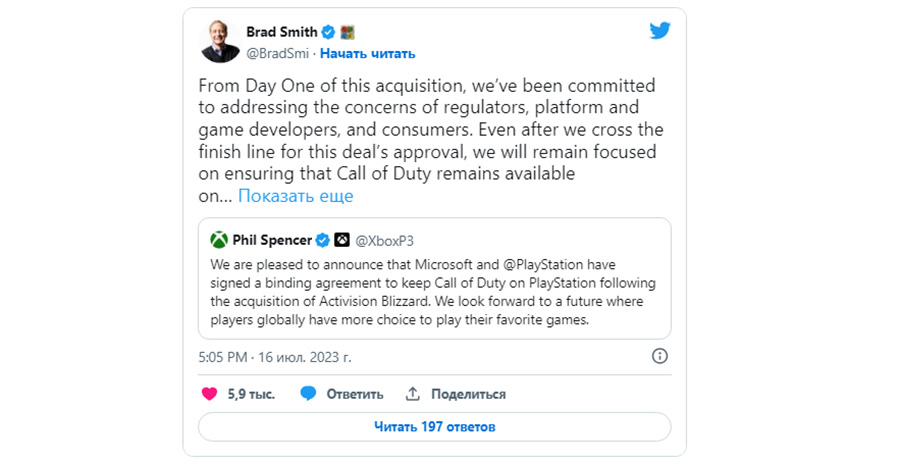
Task: Click the @BradSmi handle
Action: pos(277,53)
